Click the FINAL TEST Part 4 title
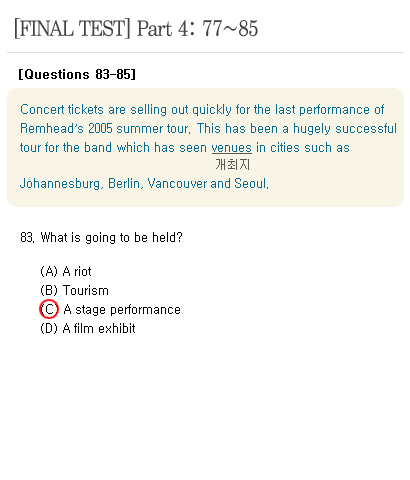Viewport: 410px width, 480px height. [136, 29]
